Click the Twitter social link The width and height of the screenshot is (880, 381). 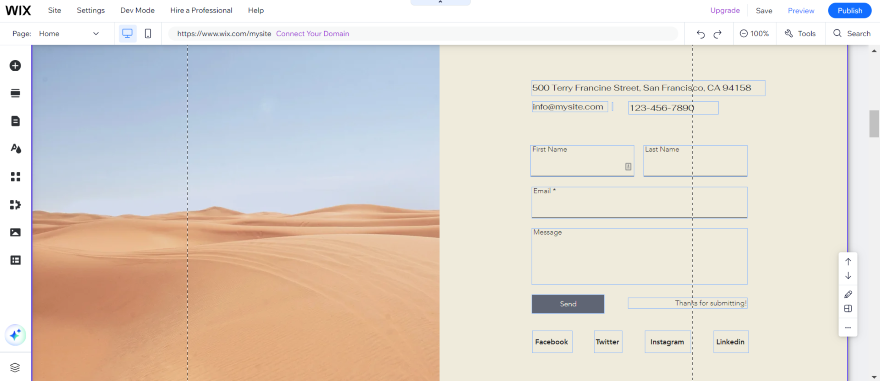pyautogui.click(x=608, y=342)
